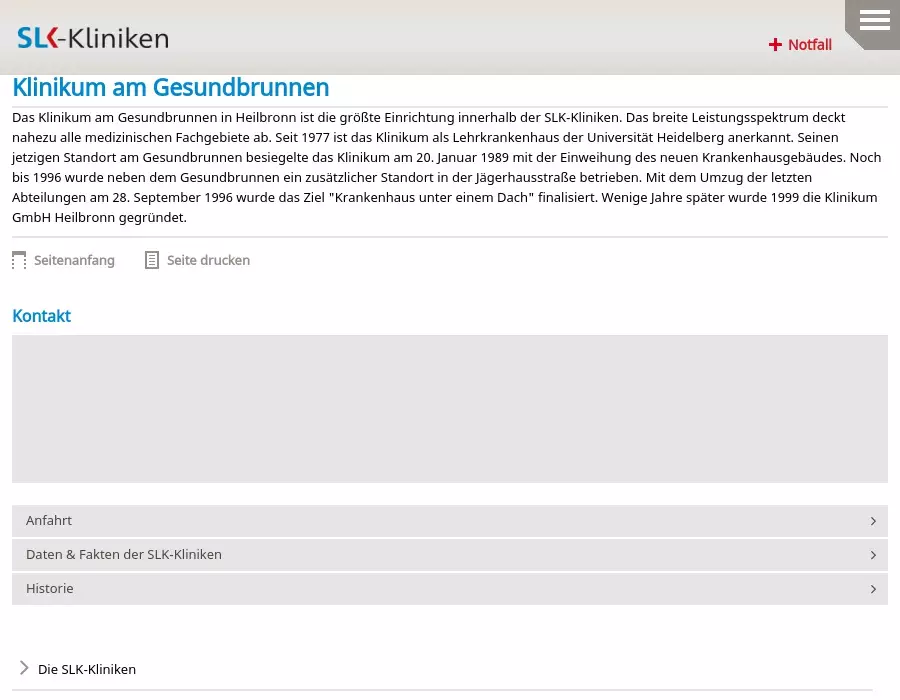Open the hamburger menu icon

click(x=874, y=20)
